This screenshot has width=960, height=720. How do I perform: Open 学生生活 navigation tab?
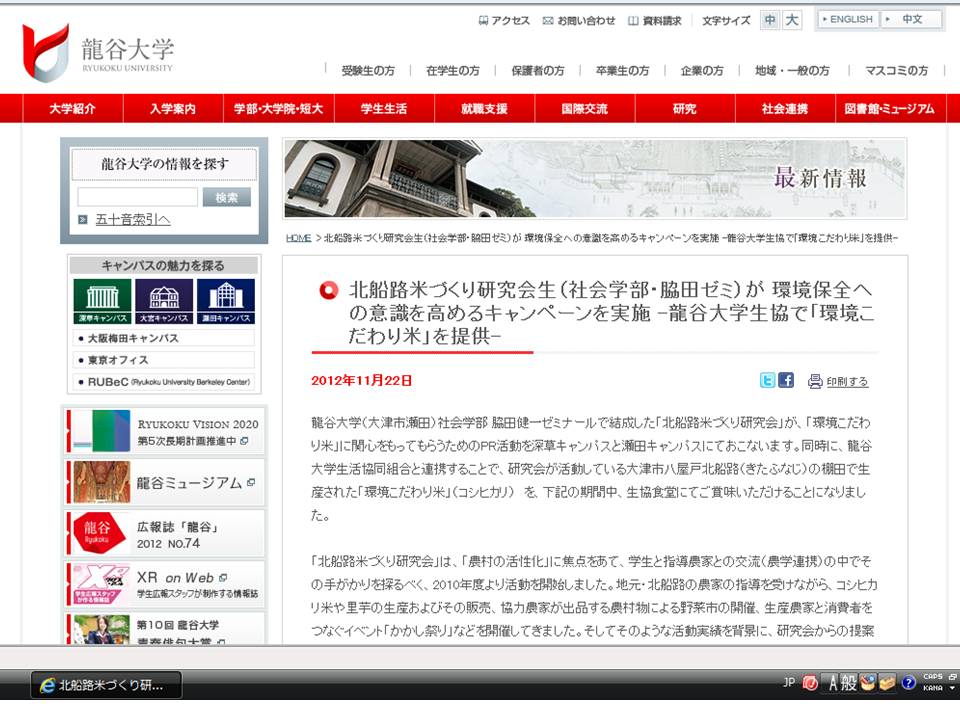coord(384,108)
